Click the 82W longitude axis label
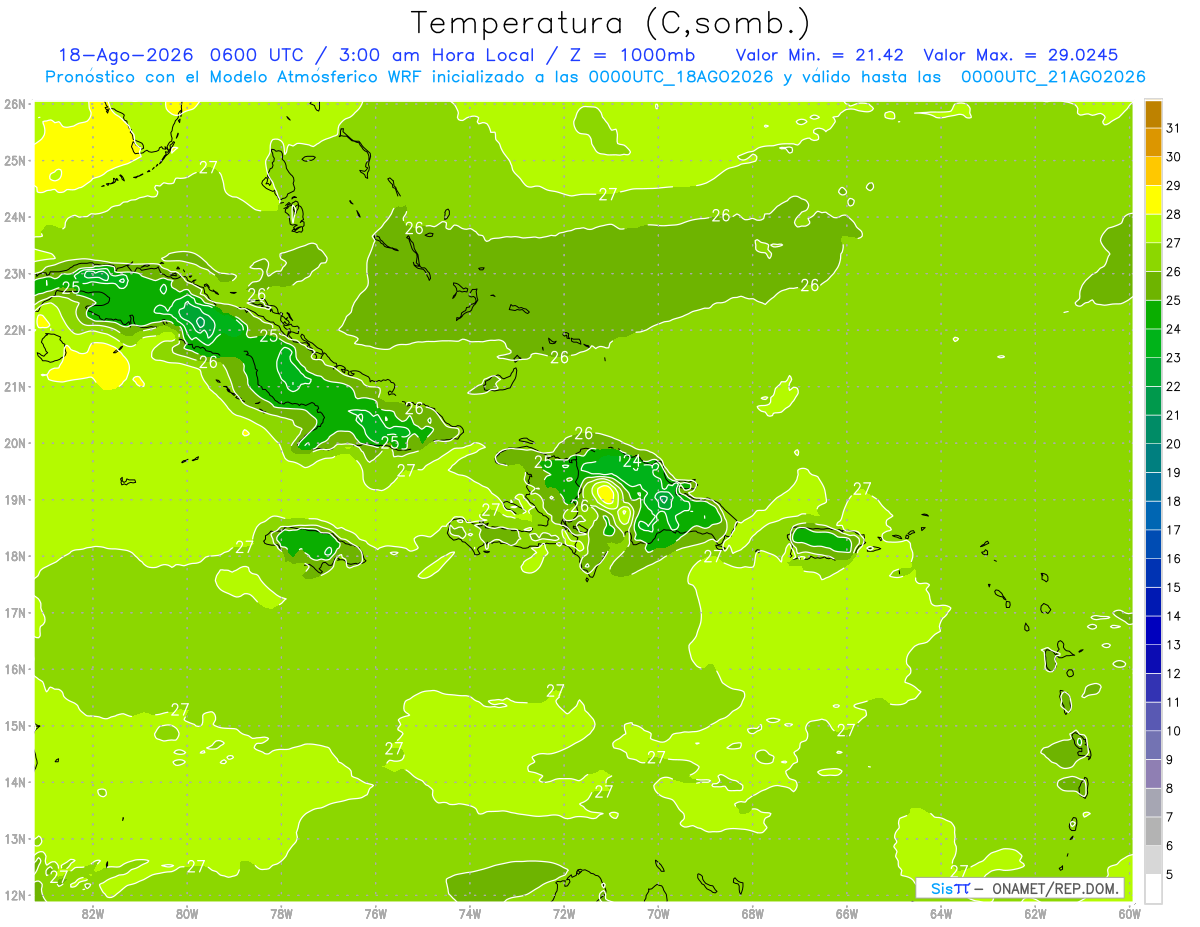Screen dimensions: 1200x927 pyautogui.click(x=93, y=913)
